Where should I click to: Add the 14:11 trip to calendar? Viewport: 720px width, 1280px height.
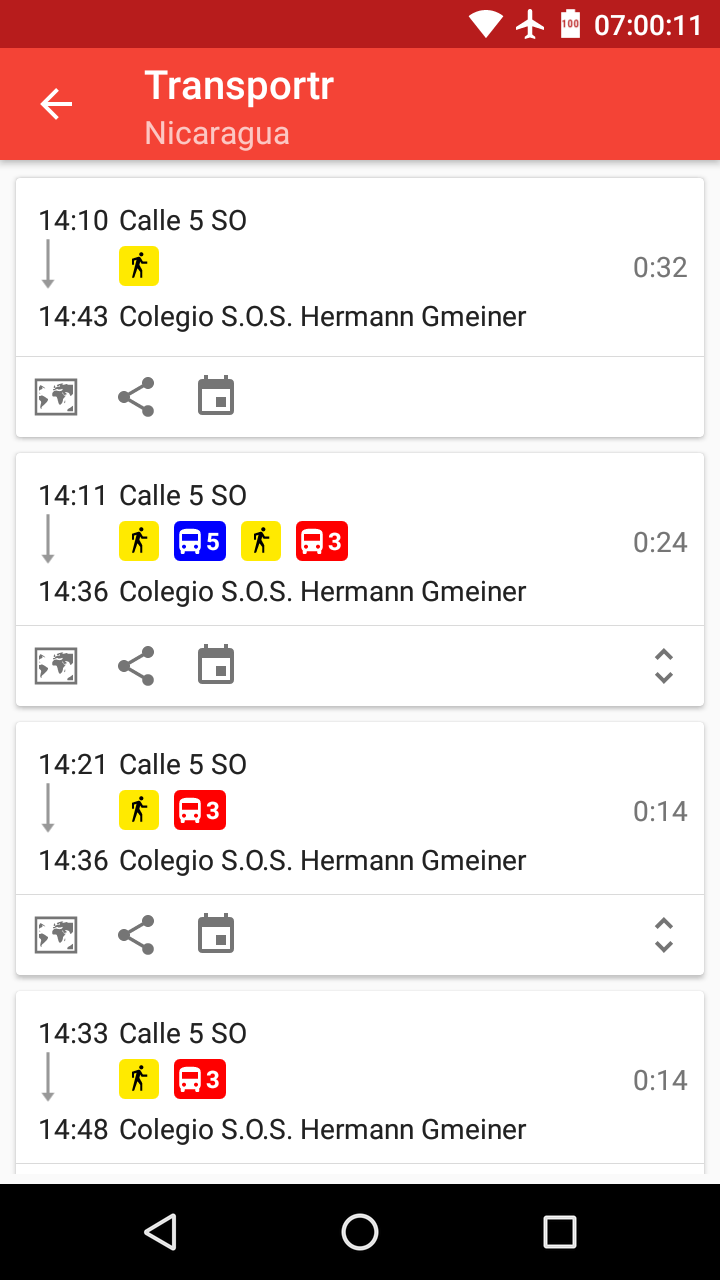click(216, 666)
